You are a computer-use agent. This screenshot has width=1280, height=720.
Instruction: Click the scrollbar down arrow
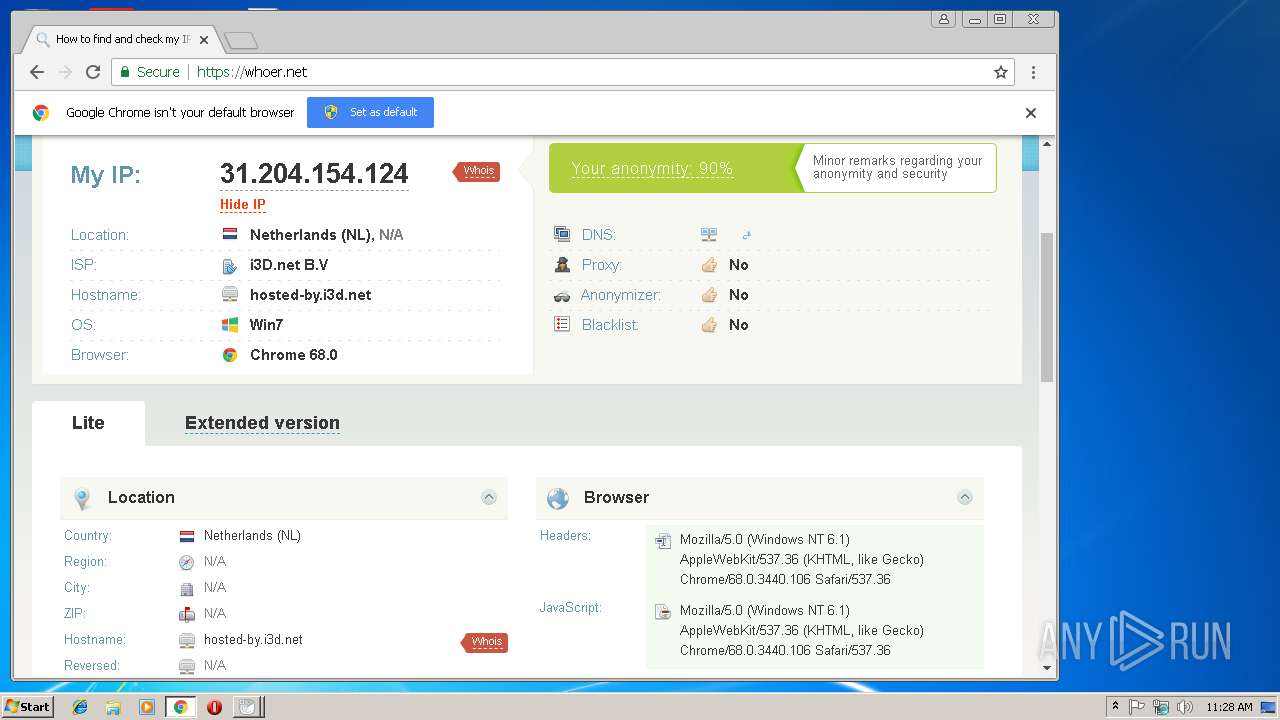(1047, 668)
